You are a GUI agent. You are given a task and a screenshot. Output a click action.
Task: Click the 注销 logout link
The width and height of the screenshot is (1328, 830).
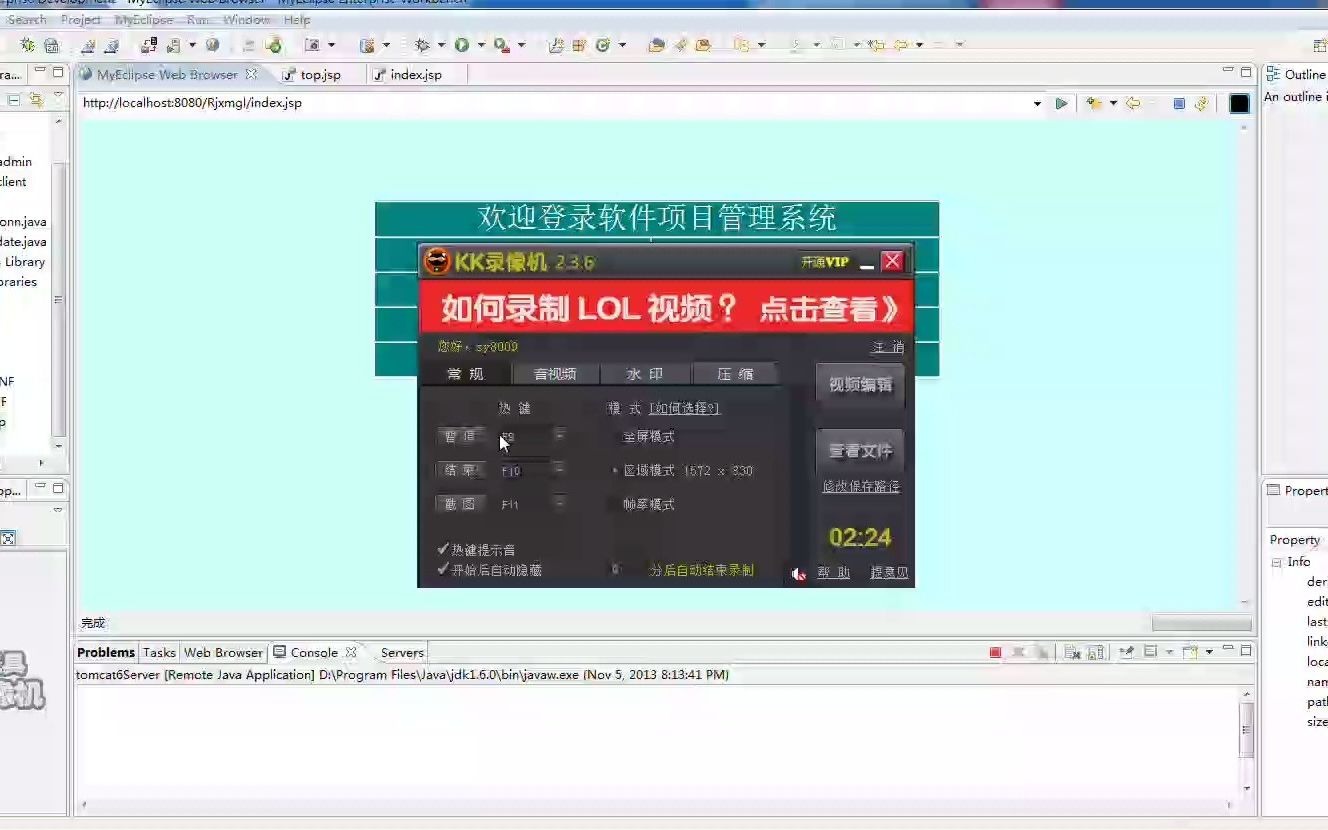(x=887, y=347)
